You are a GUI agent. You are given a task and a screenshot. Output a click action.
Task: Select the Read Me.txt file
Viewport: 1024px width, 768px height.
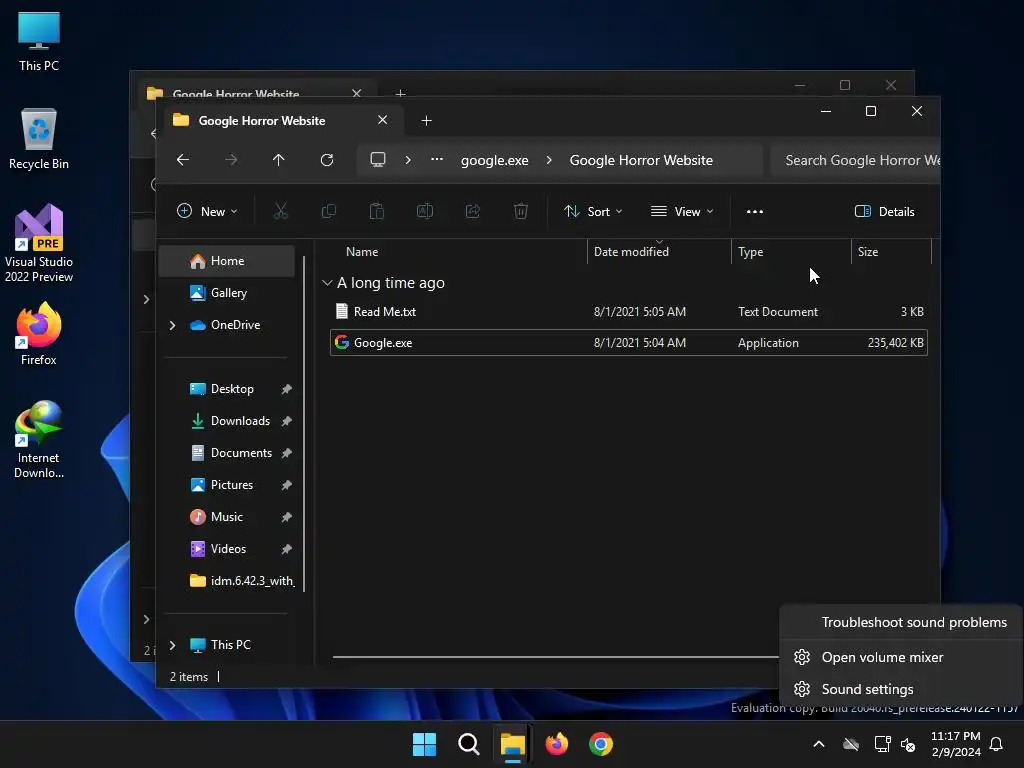(628, 312)
